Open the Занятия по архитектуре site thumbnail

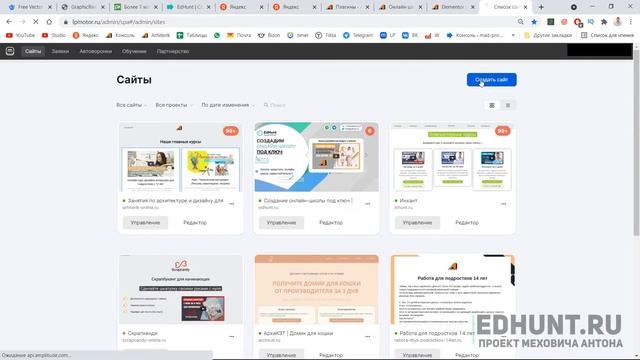pos(180,157)
